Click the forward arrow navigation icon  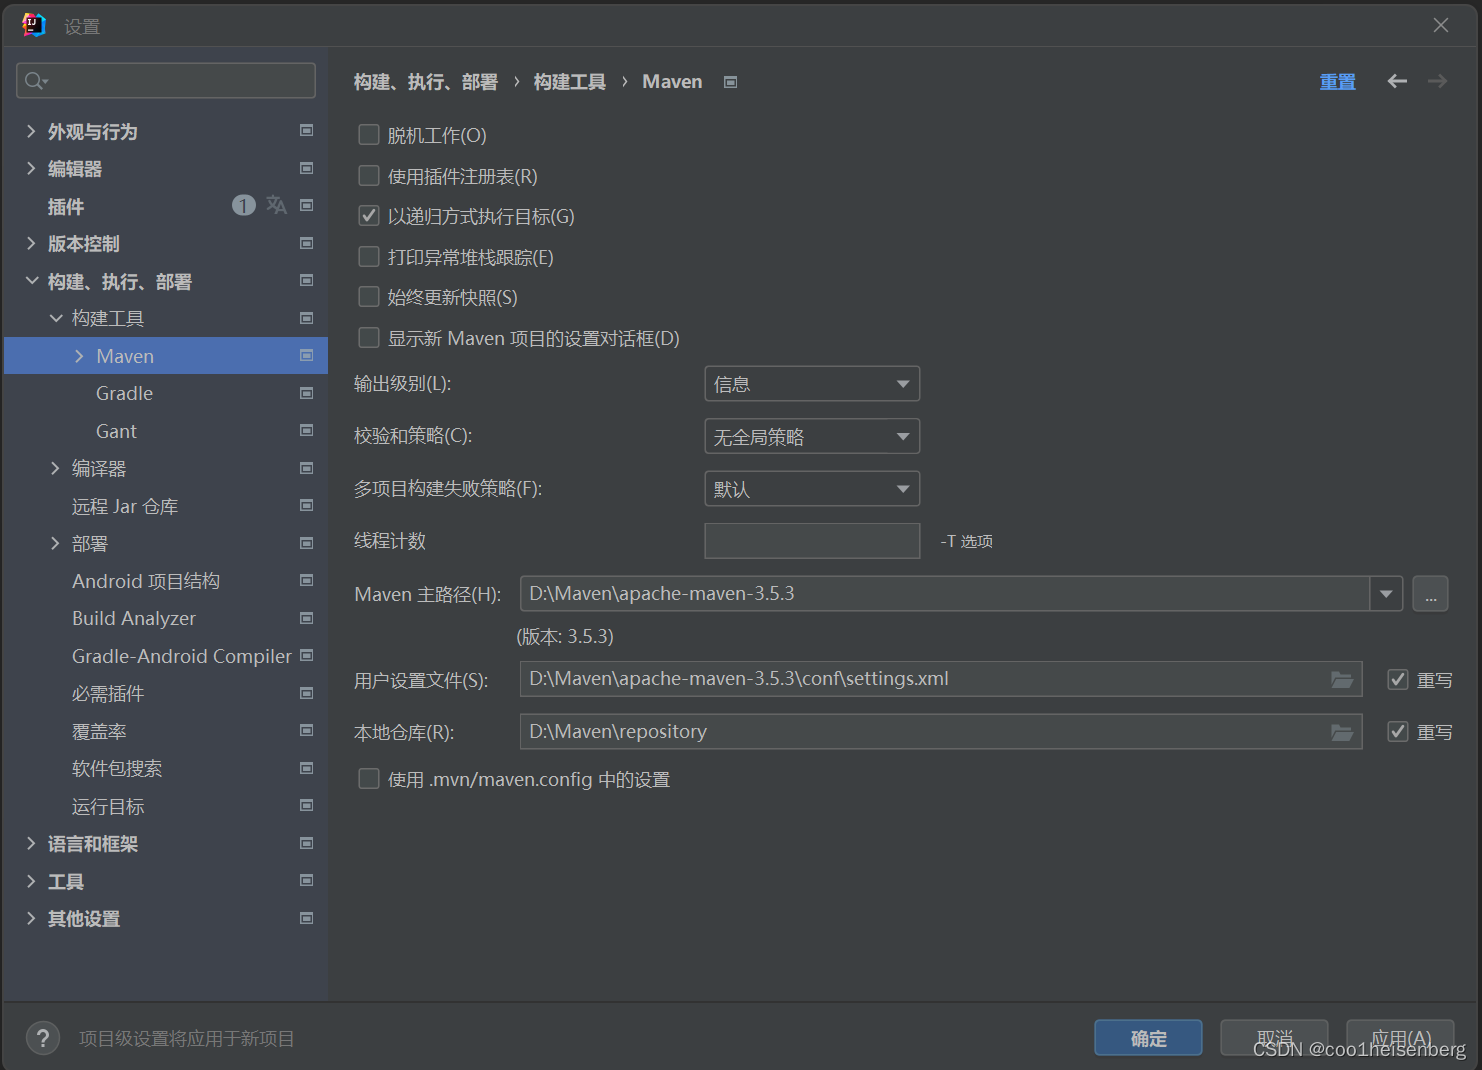click(1437, 81)
